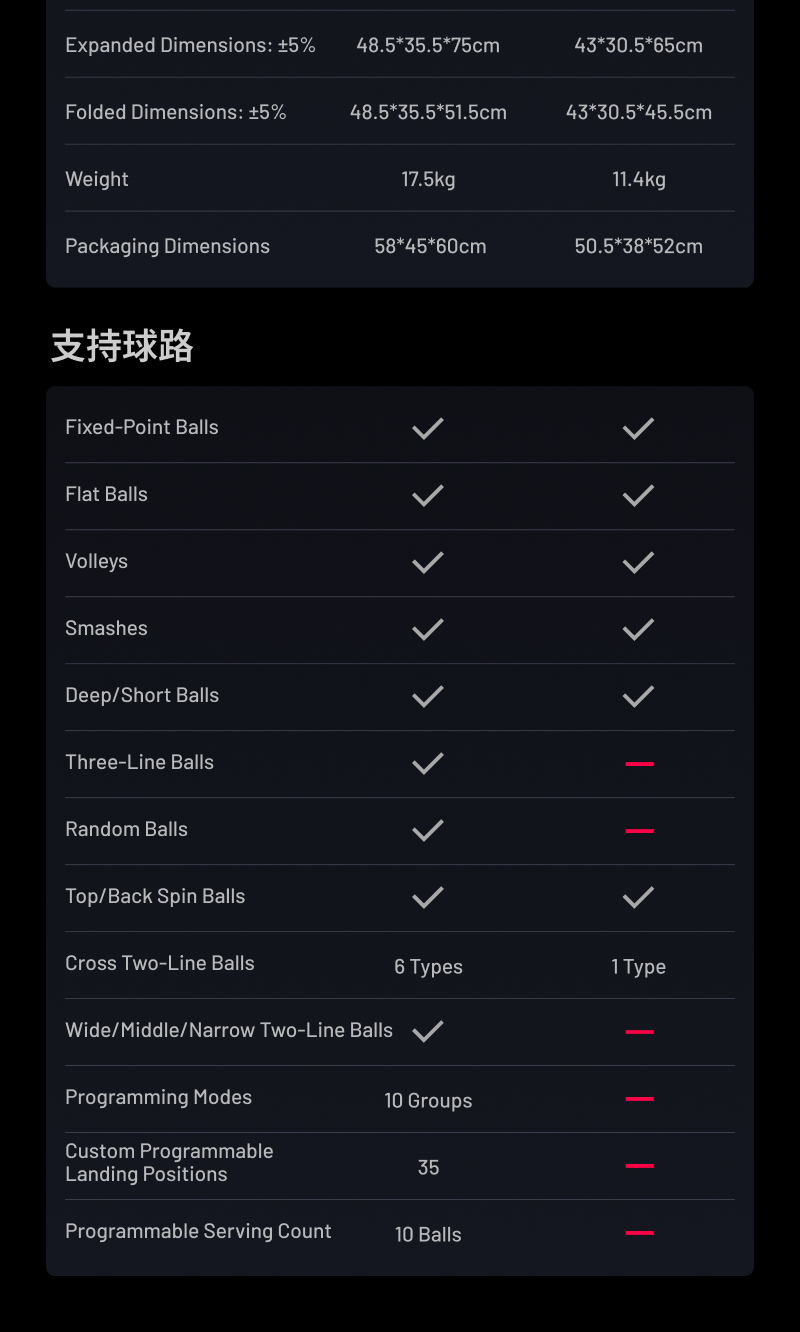Click the "Packaging Dimensions" row label
Image resolution: width=800 pixels, height=1332 pixels.
[x=167, y=246]
